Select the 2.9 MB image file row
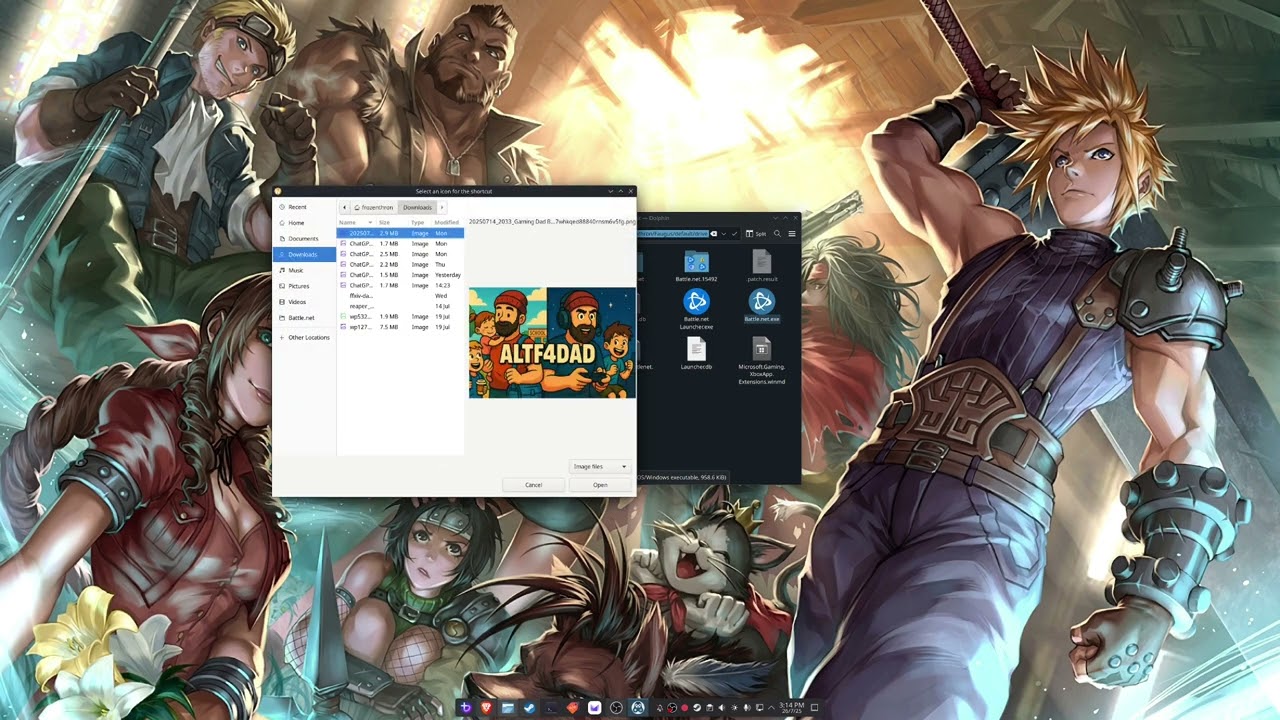Image resolution: width=1280 pixels, height=720 pixels. (x=400, y=233)
